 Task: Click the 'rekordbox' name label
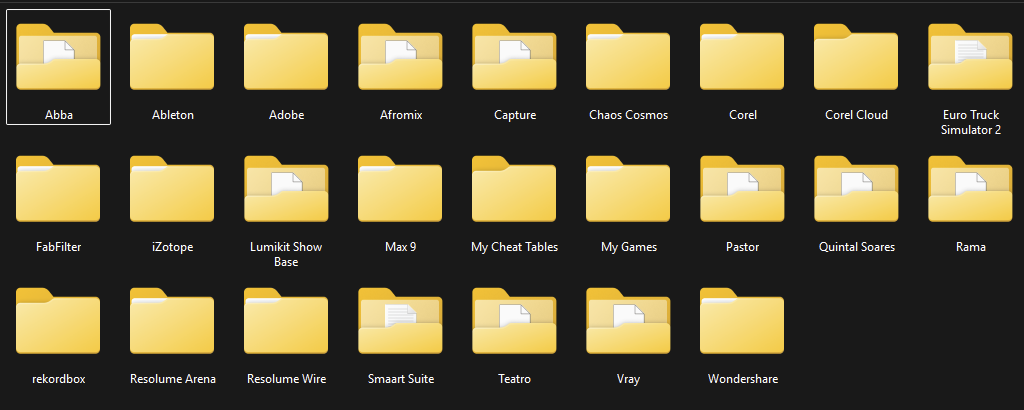(59, 379)
